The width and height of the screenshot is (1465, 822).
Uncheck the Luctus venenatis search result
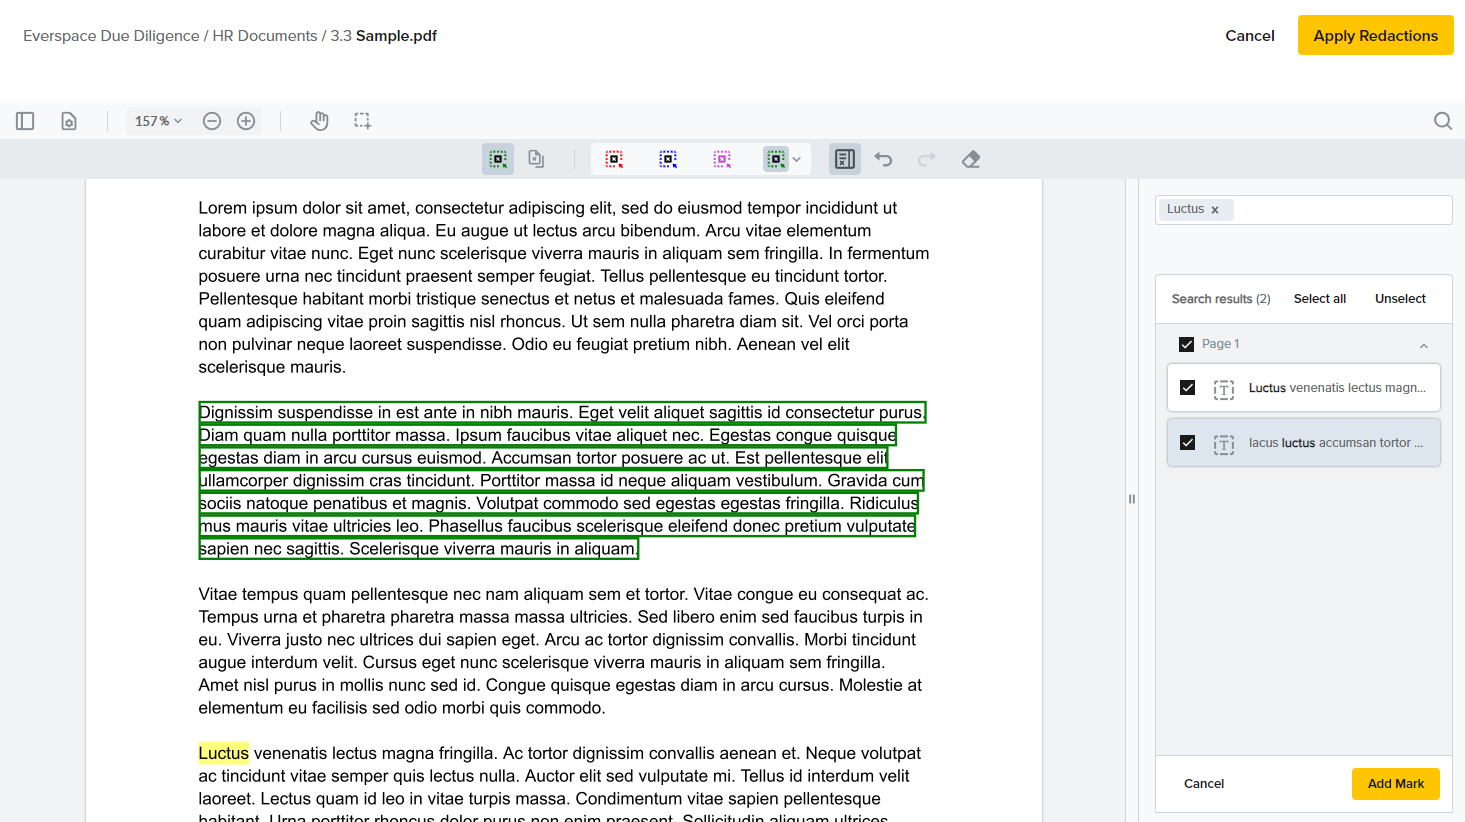(x=1187, y=389)
